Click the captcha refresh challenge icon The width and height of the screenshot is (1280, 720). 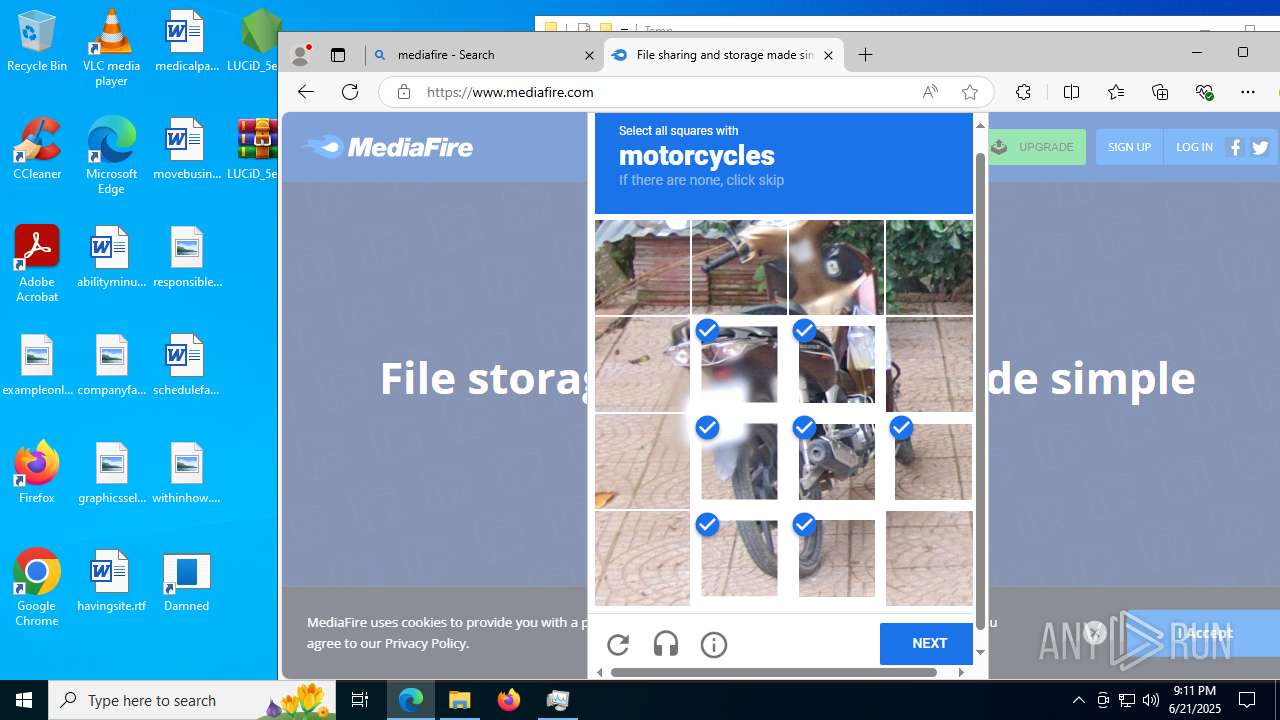[618, 645]
